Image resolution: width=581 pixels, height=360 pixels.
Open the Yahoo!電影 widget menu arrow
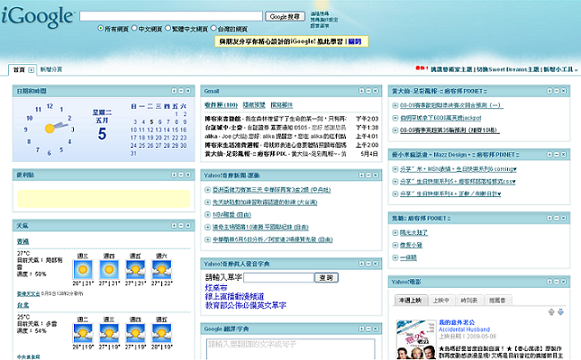(x=550, y=282)
